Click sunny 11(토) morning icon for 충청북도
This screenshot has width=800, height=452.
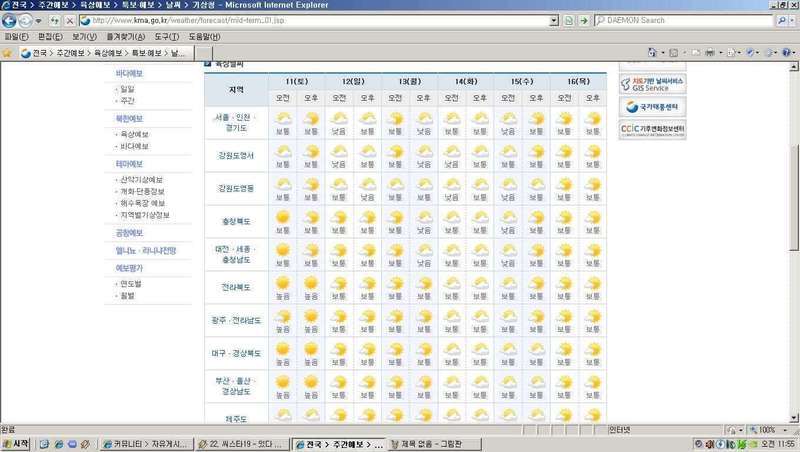pyautogui.click(x=283, y=217)
